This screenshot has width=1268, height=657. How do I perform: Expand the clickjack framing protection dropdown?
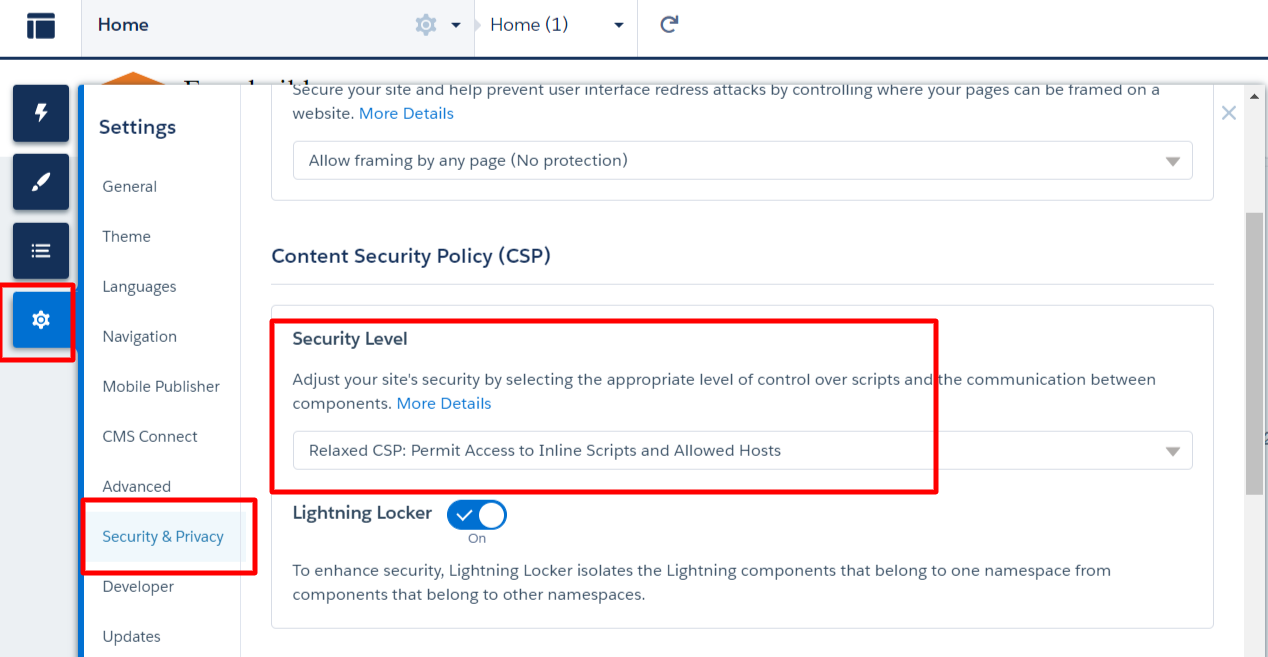tap(742, 161)
